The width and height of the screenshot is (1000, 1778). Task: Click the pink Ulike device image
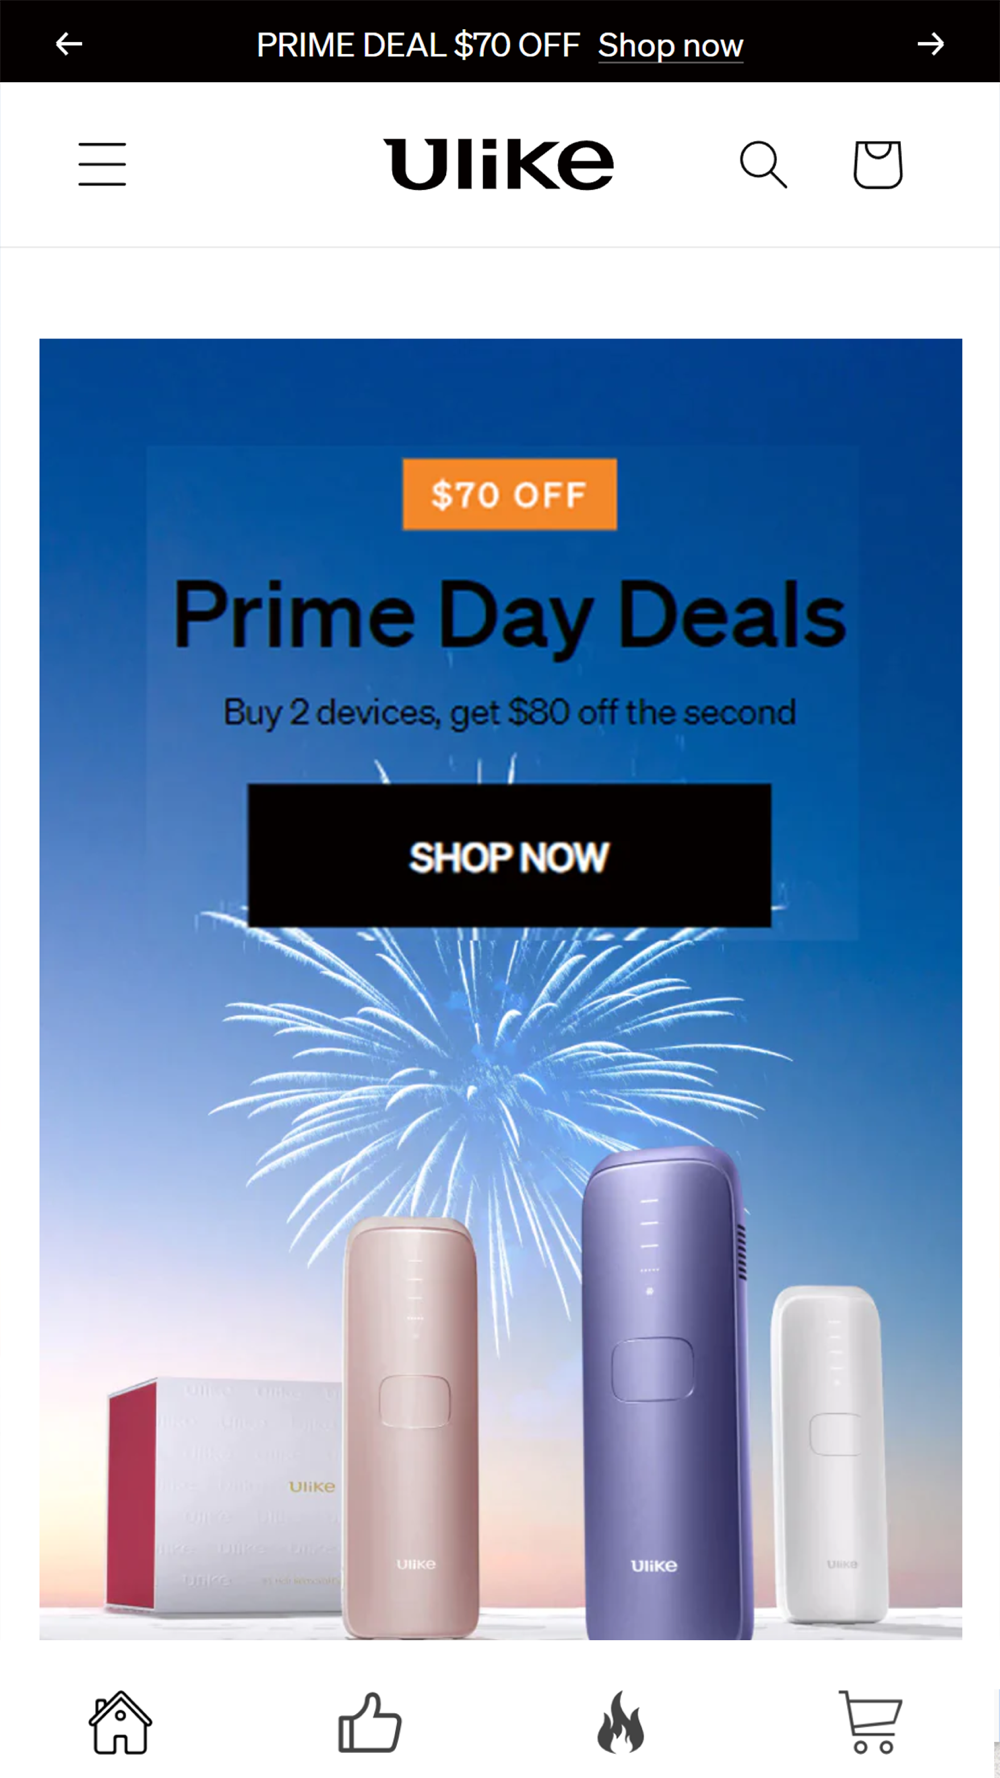point(410,1428)
